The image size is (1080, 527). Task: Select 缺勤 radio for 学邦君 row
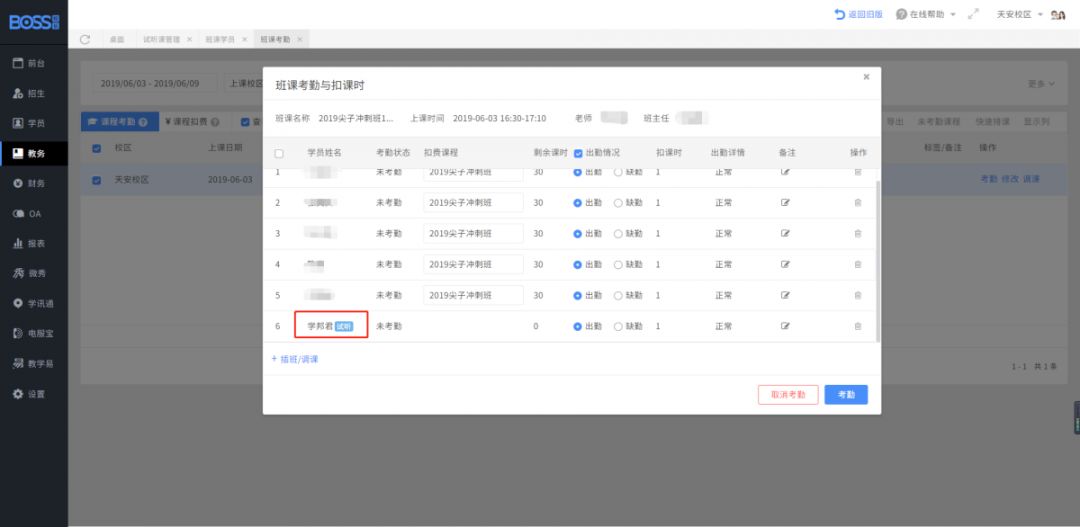click(x=618, y=326)
